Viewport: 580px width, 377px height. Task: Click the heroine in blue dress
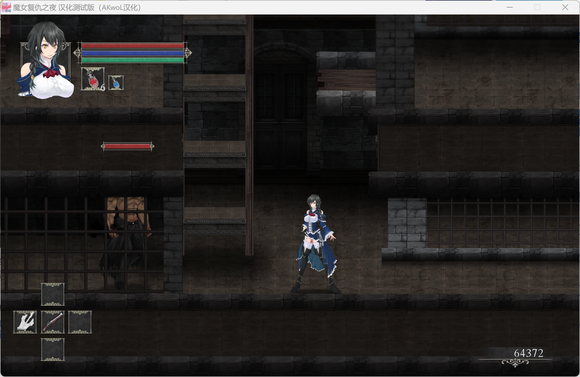coord(314,244)
